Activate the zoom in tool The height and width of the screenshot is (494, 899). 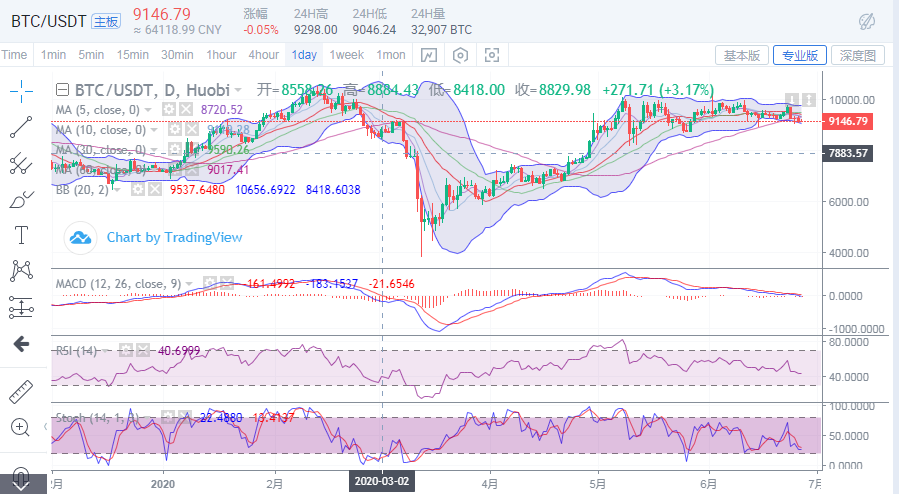click(x=21, y=427)
